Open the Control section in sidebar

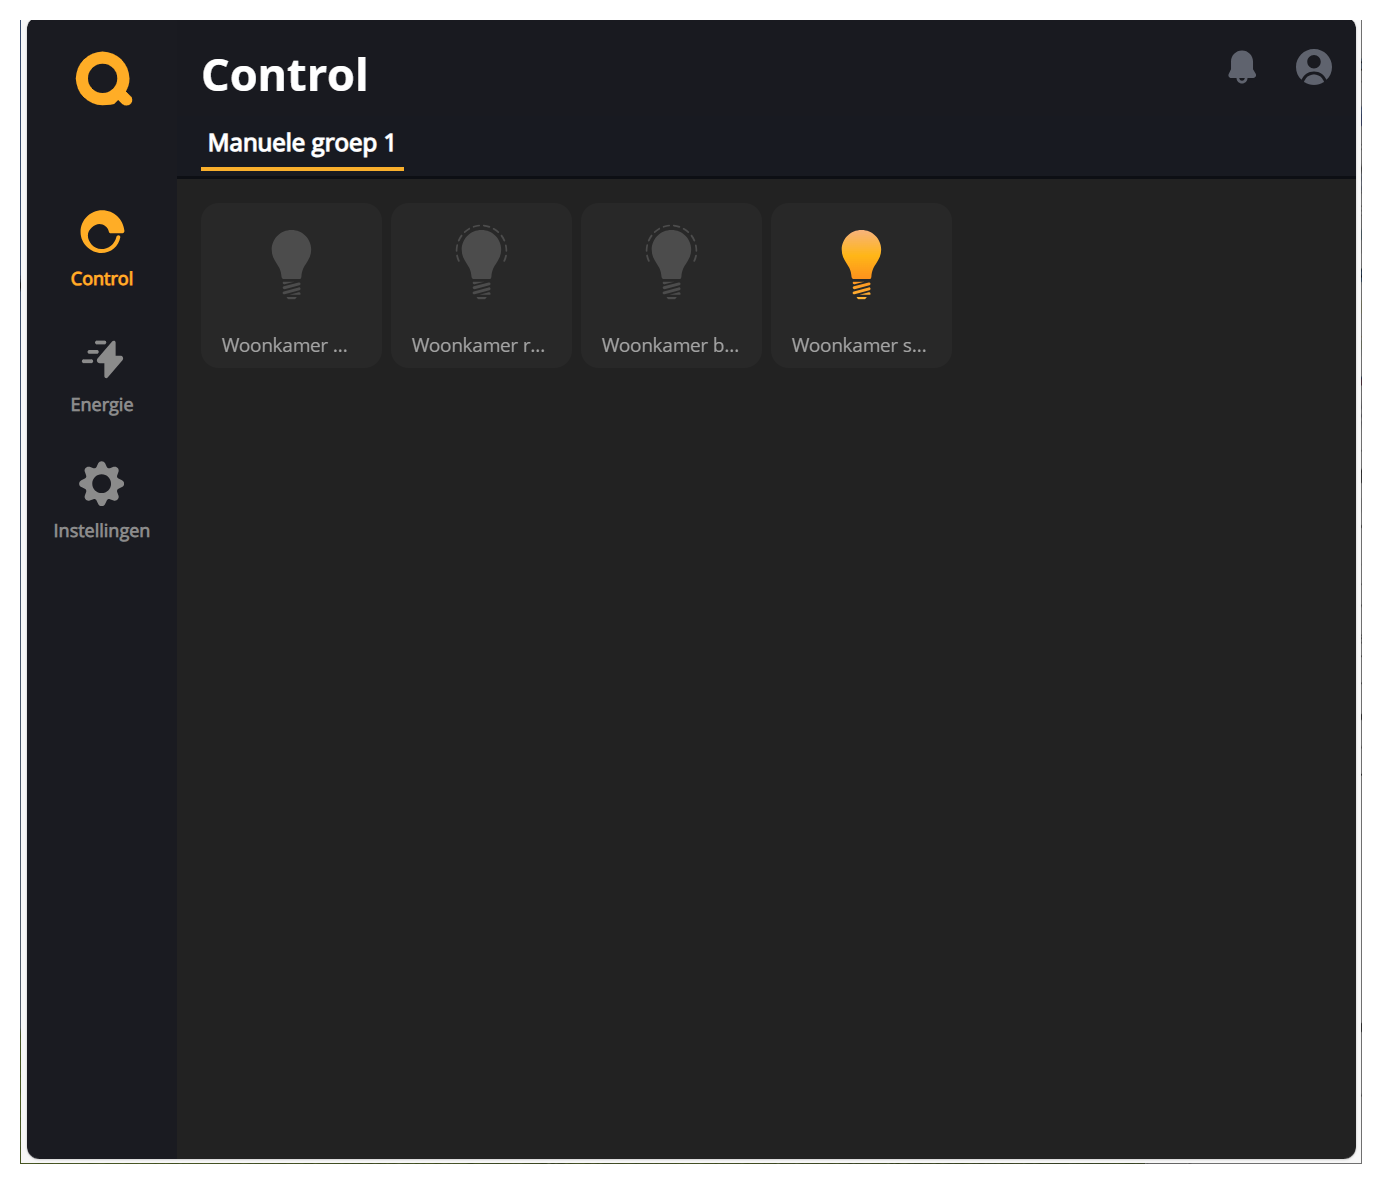(x=102, y=249)
